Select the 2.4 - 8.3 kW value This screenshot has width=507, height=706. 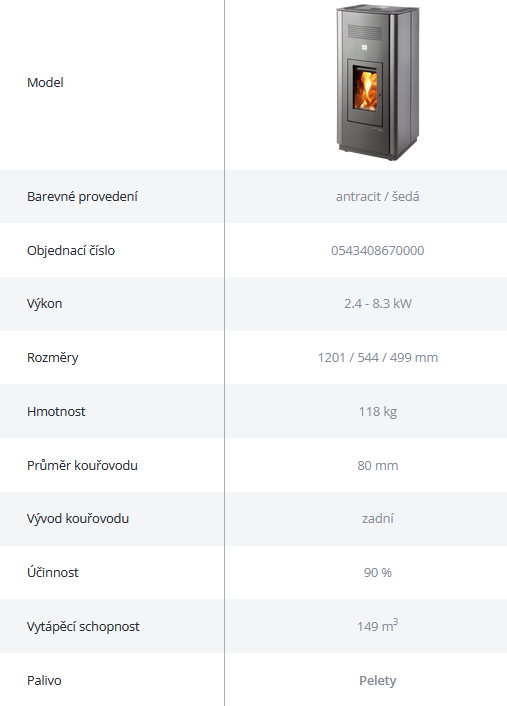coord(377,303)
